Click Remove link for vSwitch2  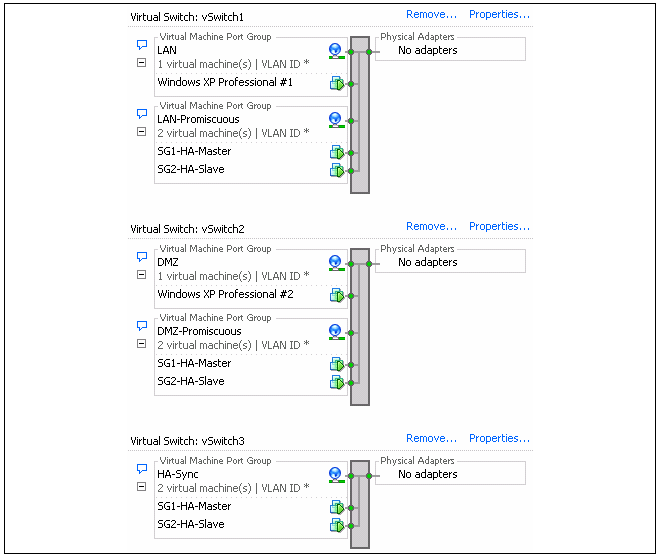pos(431,227)
